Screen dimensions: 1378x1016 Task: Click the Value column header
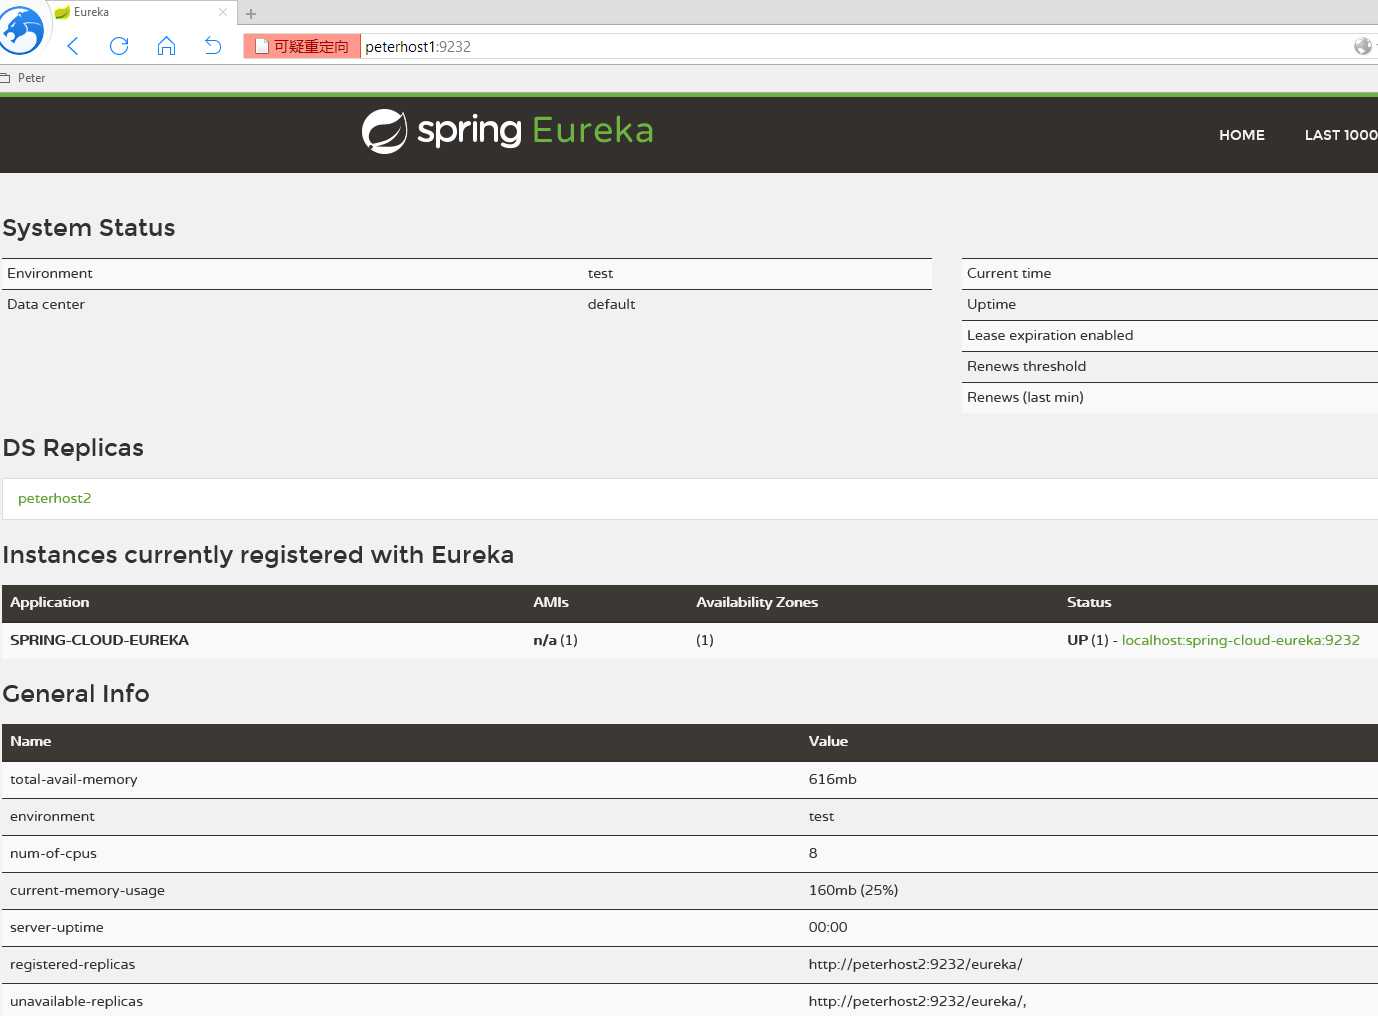[828, 741]
